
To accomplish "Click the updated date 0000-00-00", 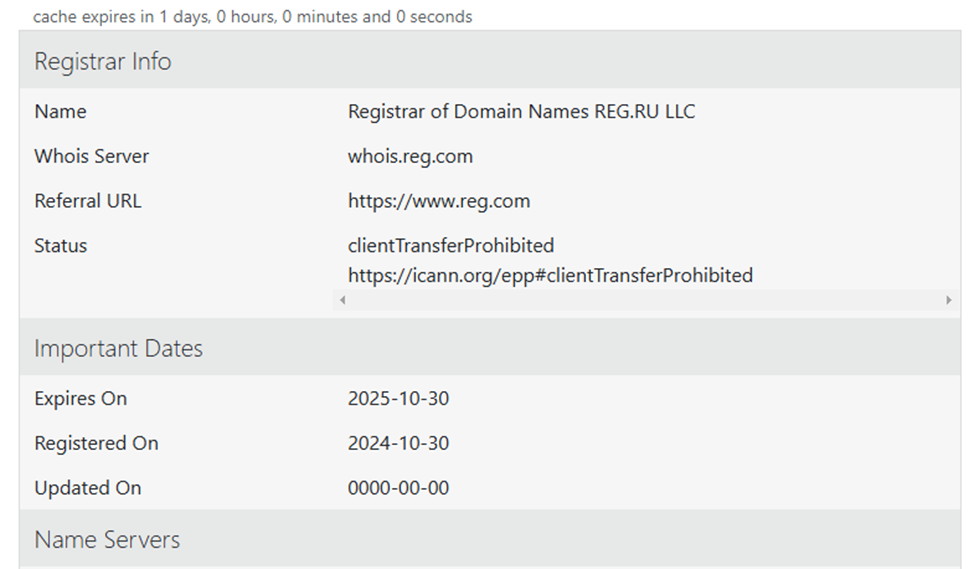I will [398, 488].
